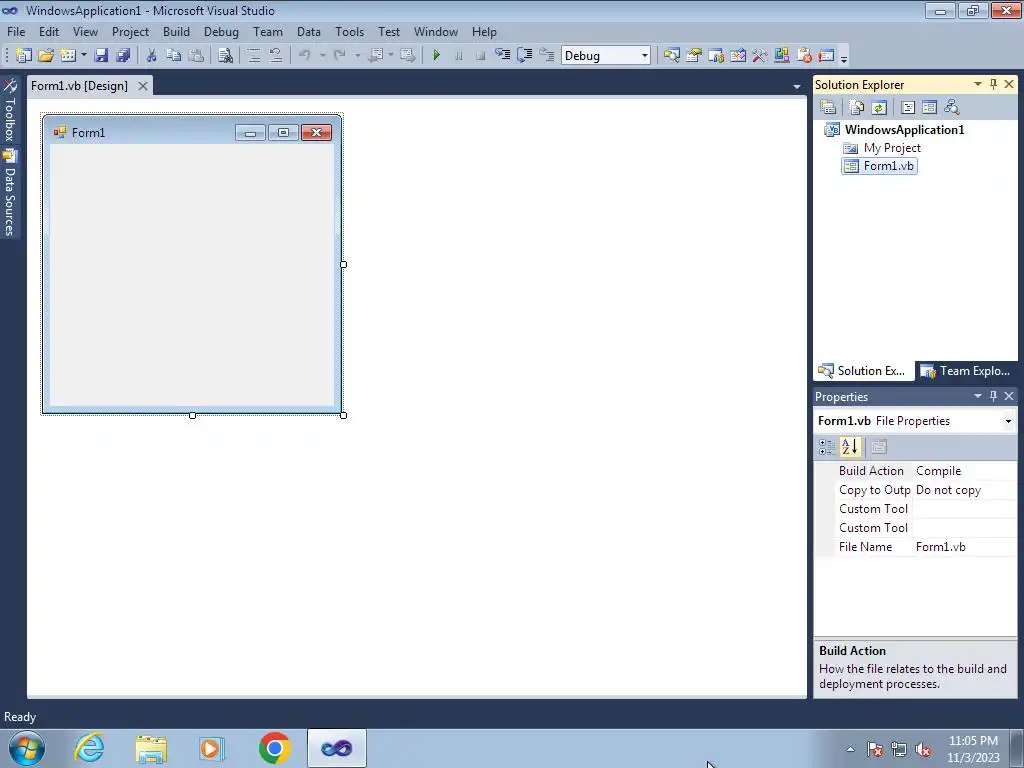The width and height of the screenshot is (1024, 768).
Task: Click the Stop Debugging square icon
Action: coord(481,56)
